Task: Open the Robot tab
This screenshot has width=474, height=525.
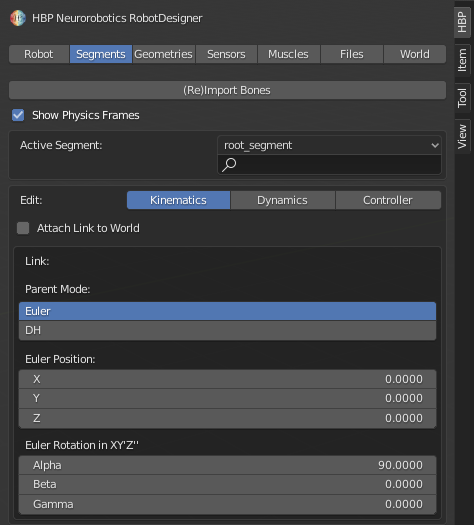Action: click(39, 54)
